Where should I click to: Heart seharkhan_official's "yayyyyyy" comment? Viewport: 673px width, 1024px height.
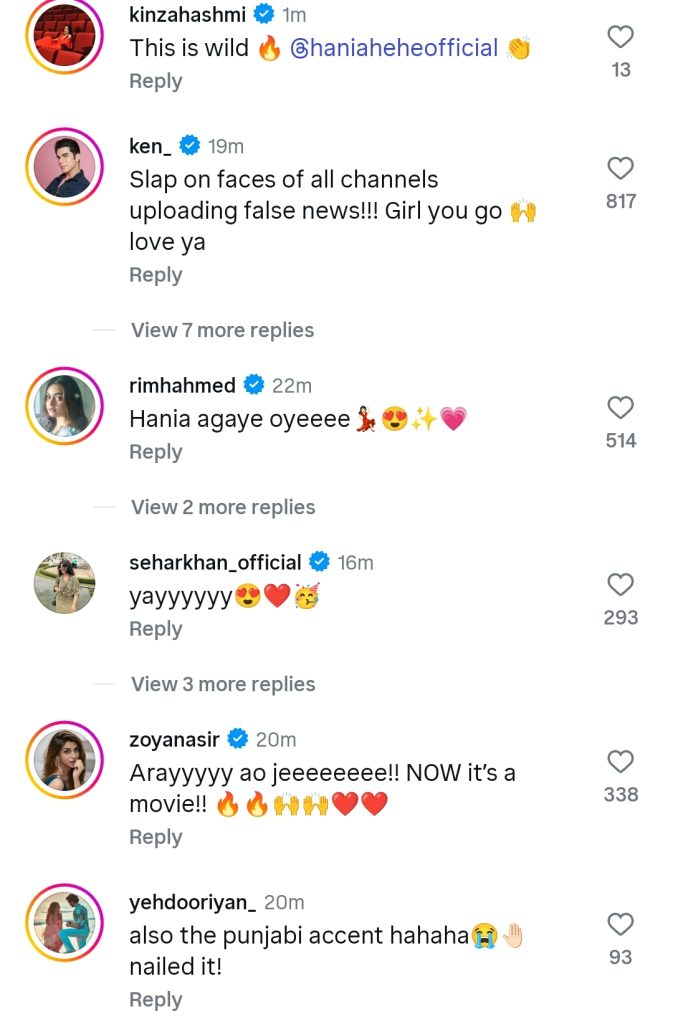pyautogui.click(x=620, y=585)
